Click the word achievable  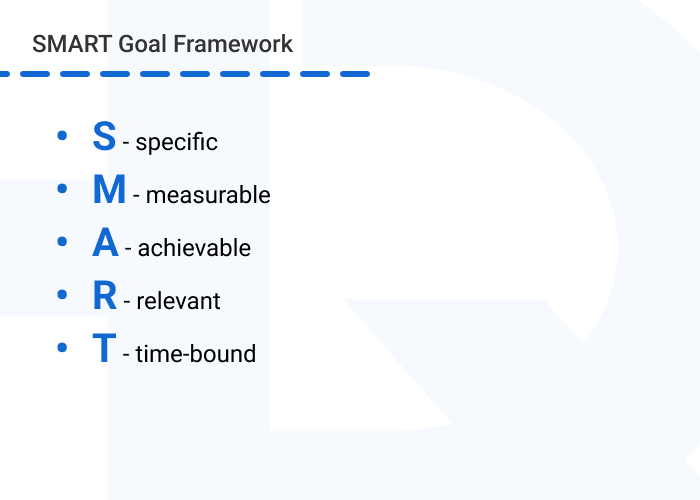[194, 248]
